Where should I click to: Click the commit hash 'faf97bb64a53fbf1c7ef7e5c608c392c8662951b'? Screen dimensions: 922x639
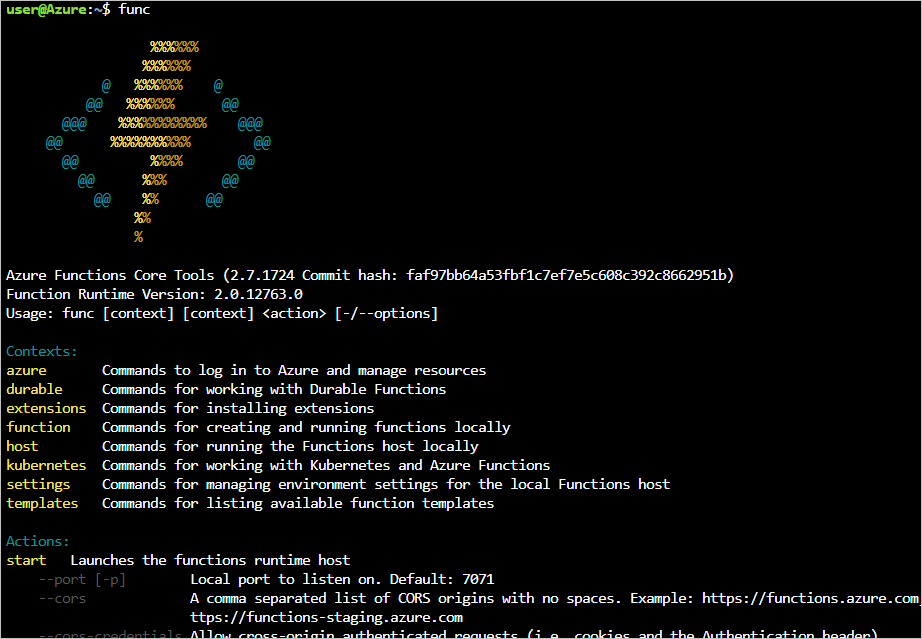click(566, 275)
